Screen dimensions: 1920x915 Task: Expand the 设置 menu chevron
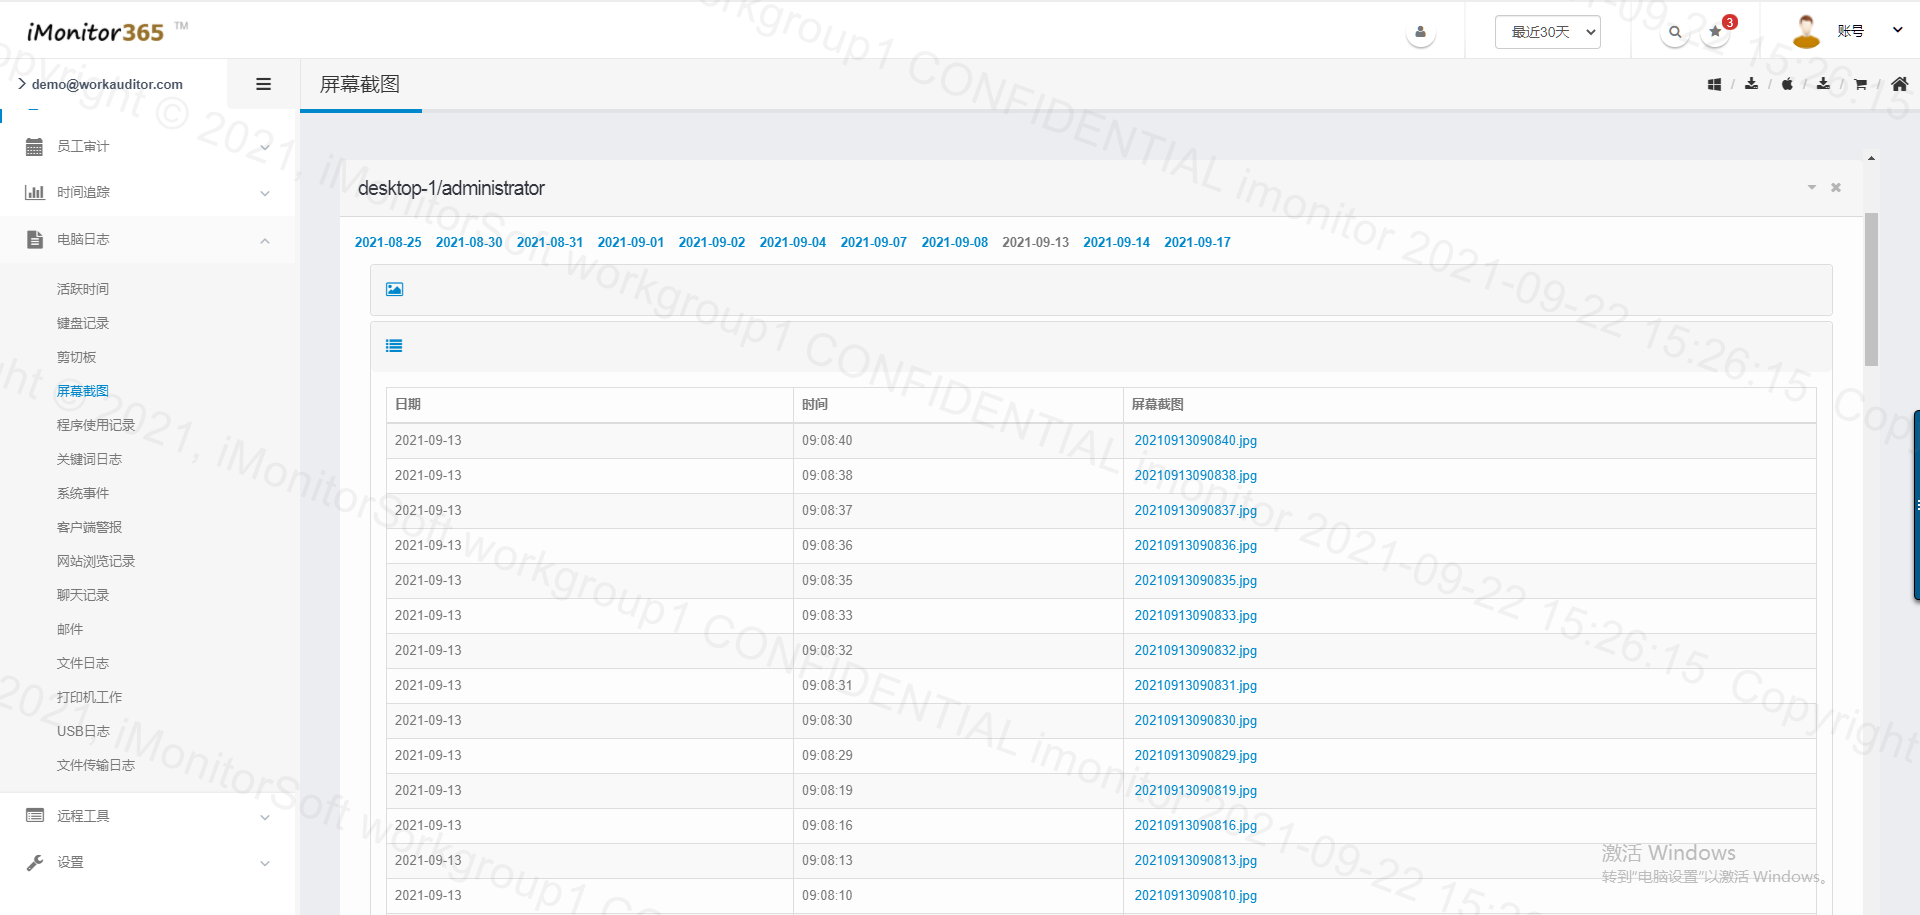pos(265,863)
